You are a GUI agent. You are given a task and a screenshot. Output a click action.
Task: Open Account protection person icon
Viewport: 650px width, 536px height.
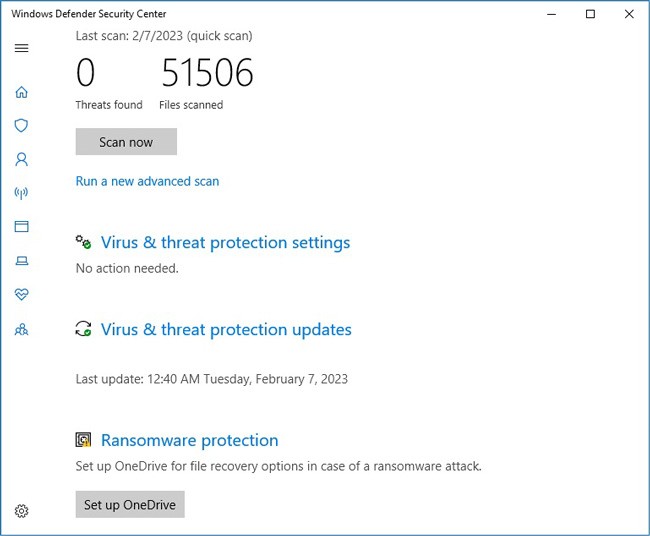[x=22, y=159]
